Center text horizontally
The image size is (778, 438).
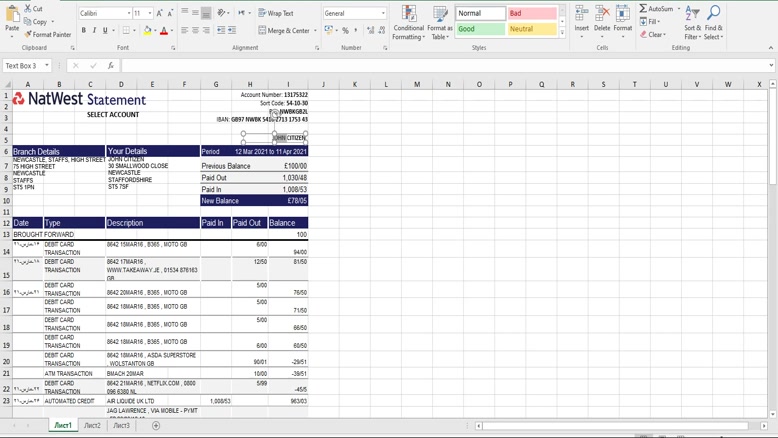click(195, 31)
